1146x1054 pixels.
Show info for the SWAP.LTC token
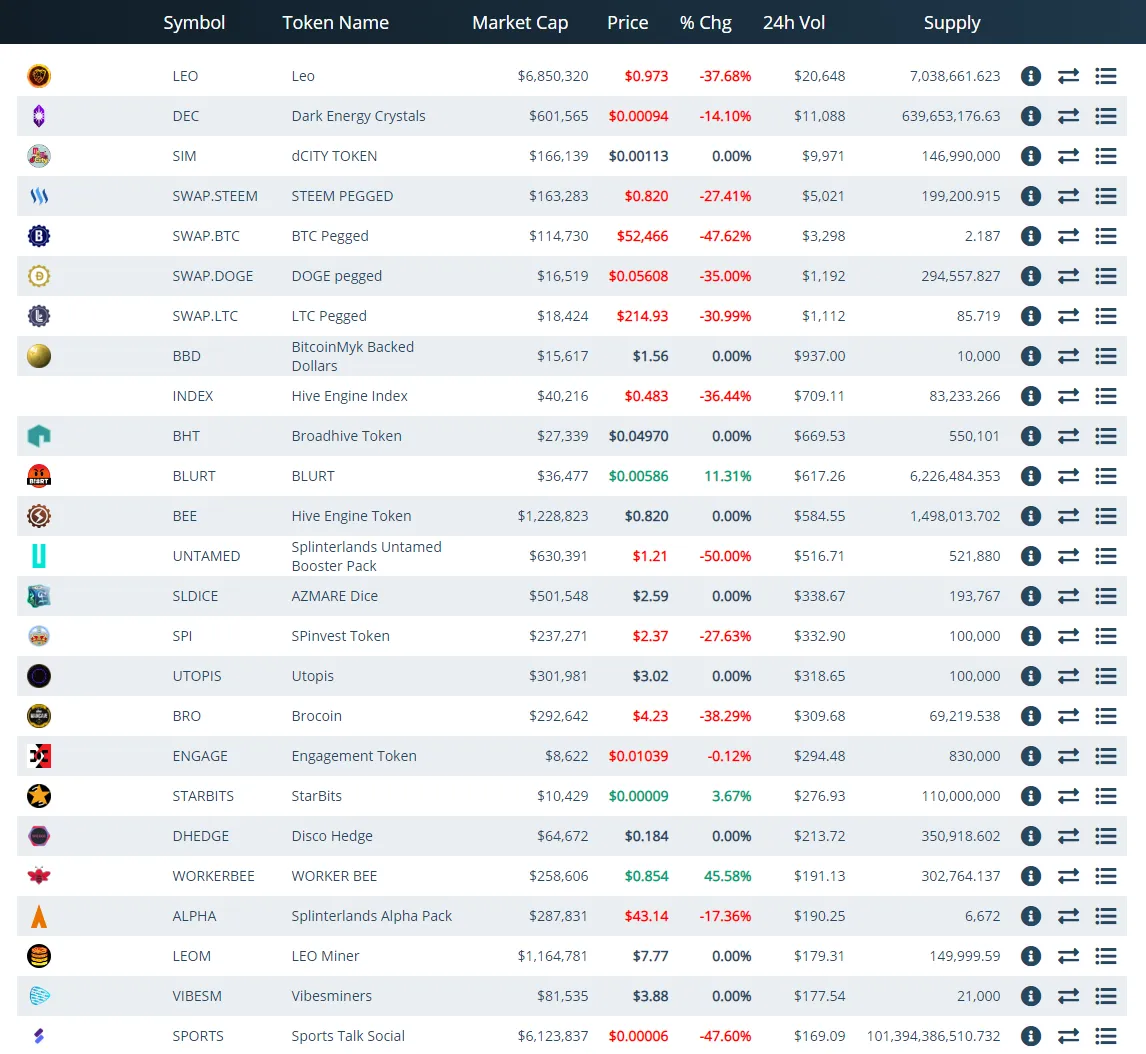1031,316
